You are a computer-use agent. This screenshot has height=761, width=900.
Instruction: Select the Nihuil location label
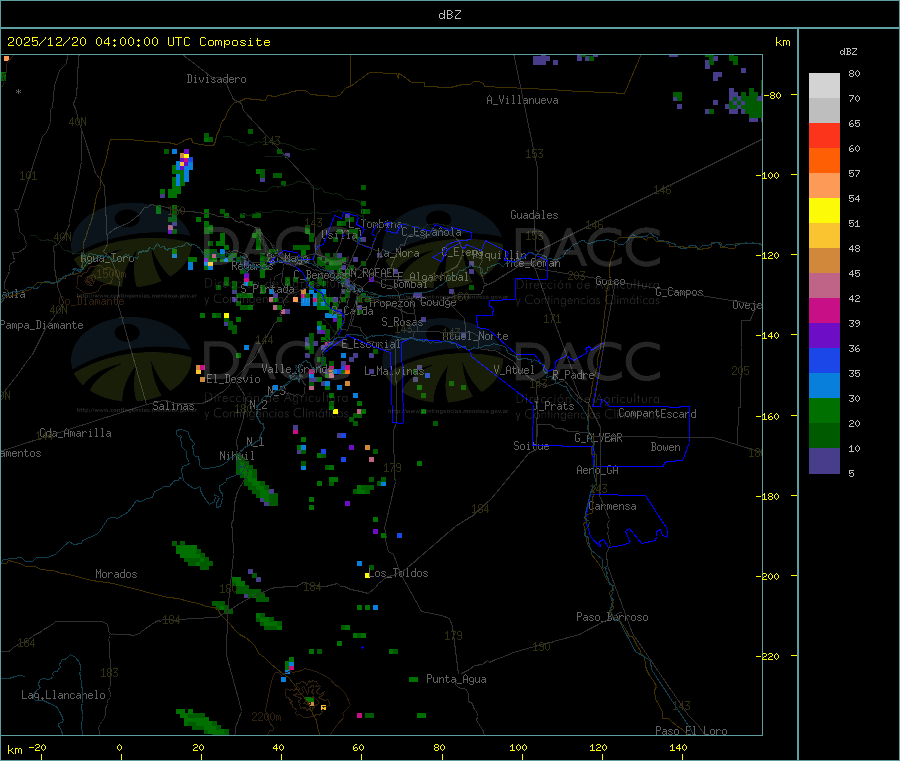[x=236, y=456]
